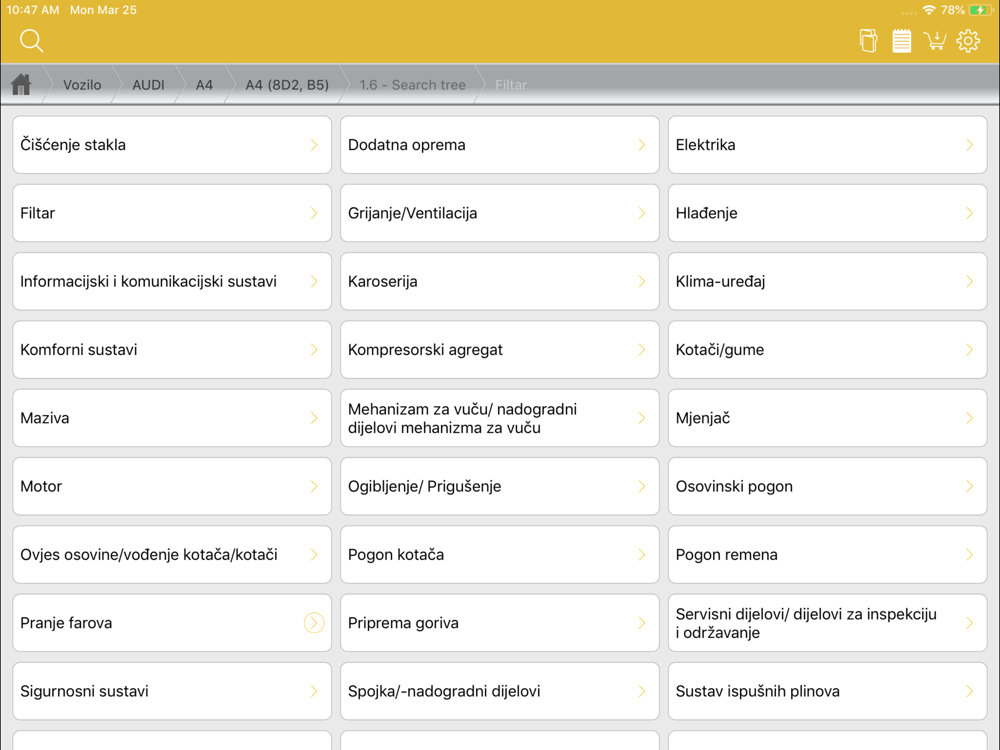
Task: Expand chevron on Karoserija row
Action: [x=642, y=281]
